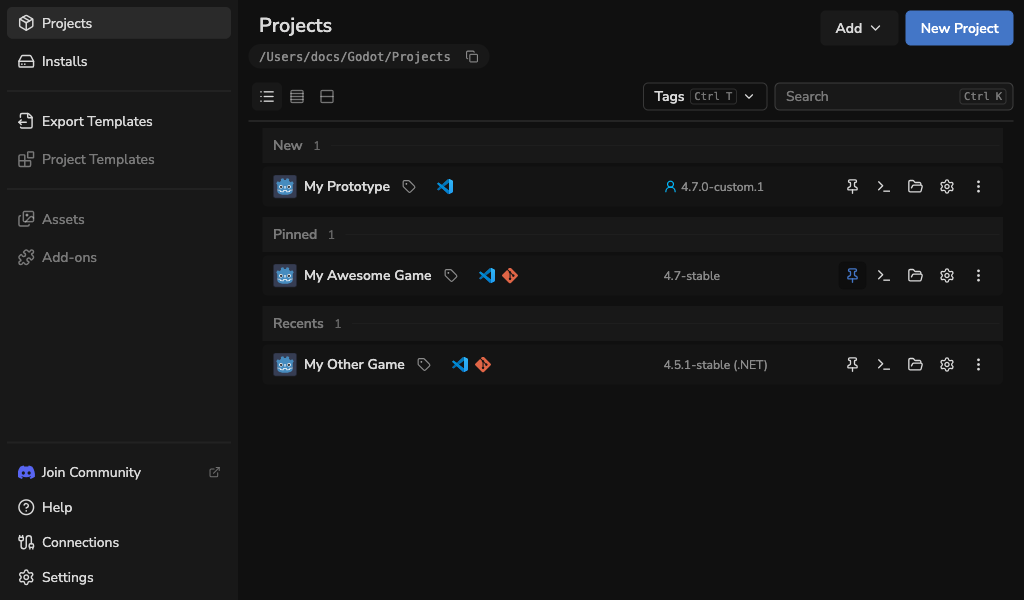This screenshot has width=1024, height=600.
Task: Switch to the list view layout
Action: 267,97
